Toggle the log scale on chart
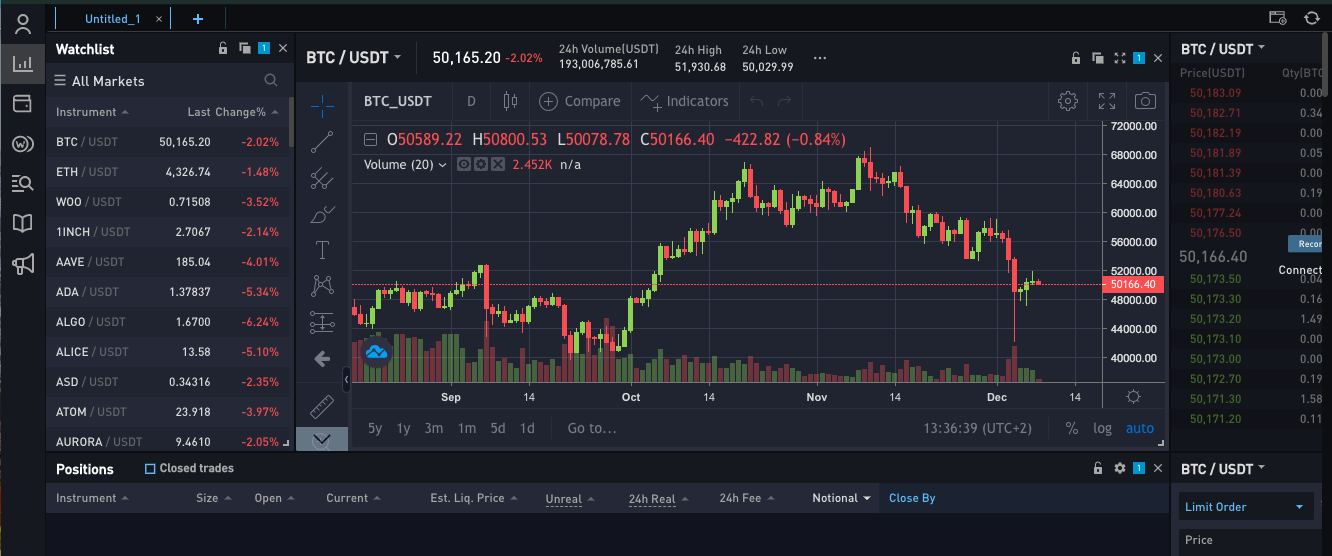 1102,428
